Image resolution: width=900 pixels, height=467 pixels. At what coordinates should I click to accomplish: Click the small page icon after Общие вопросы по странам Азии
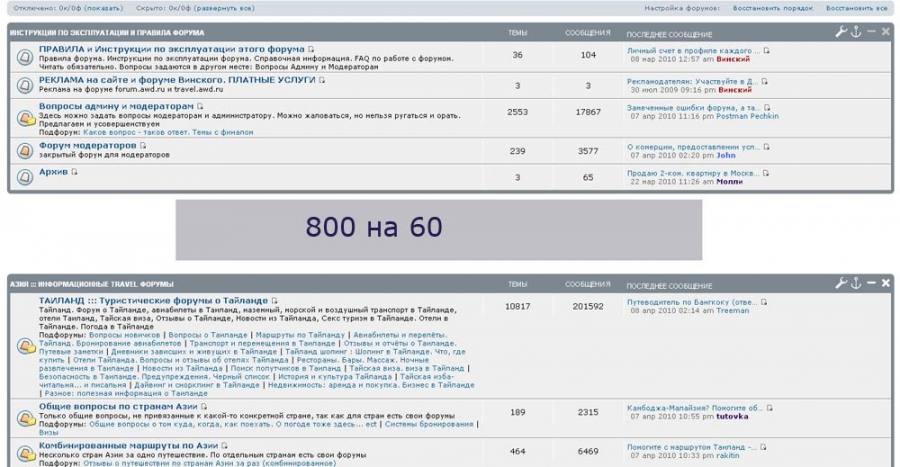pyautogui.click(x=204, y=407)
